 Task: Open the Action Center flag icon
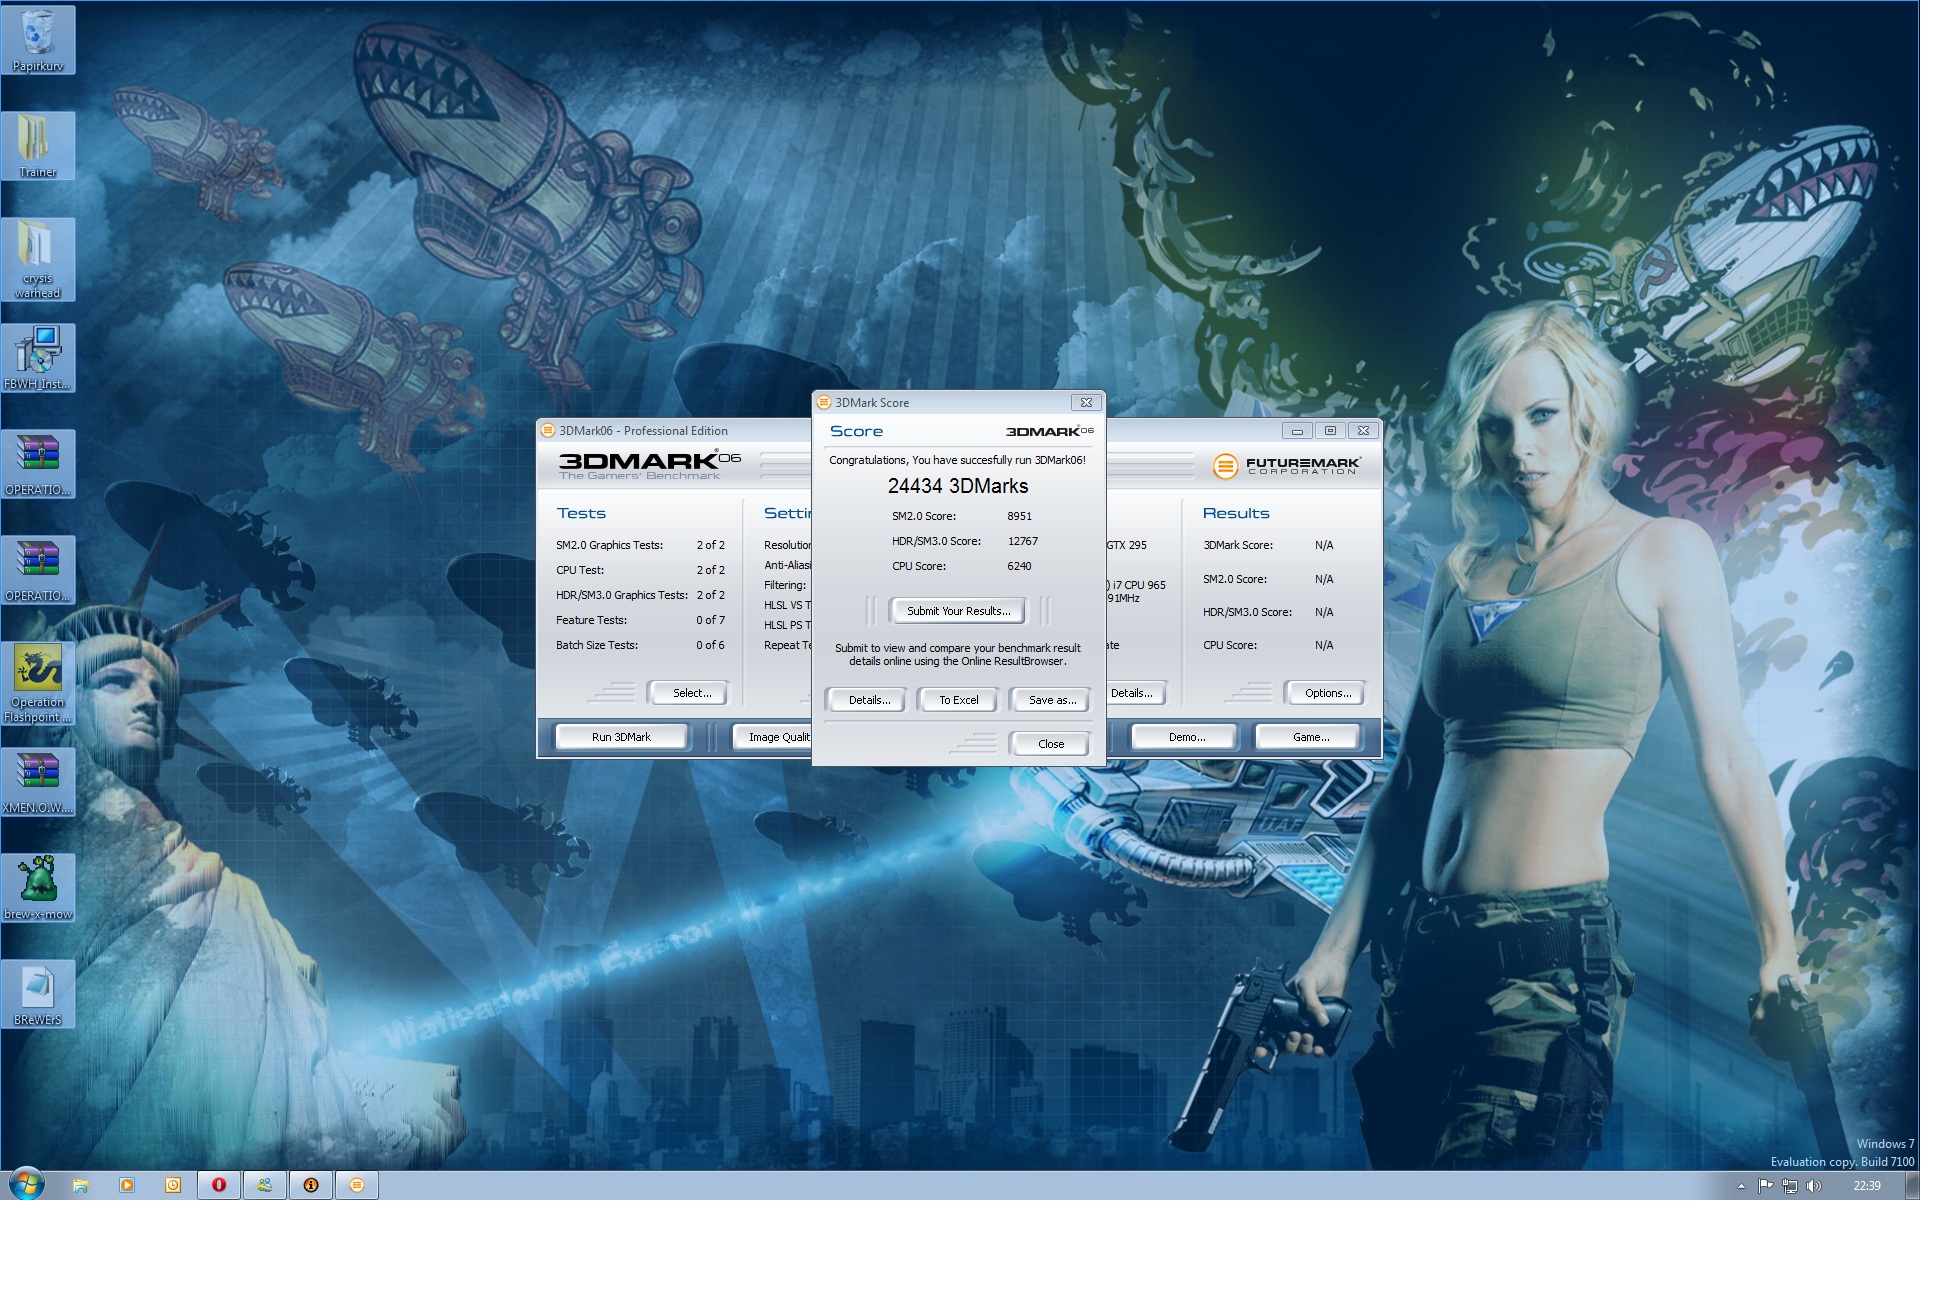click(x=1766, y=1186)
